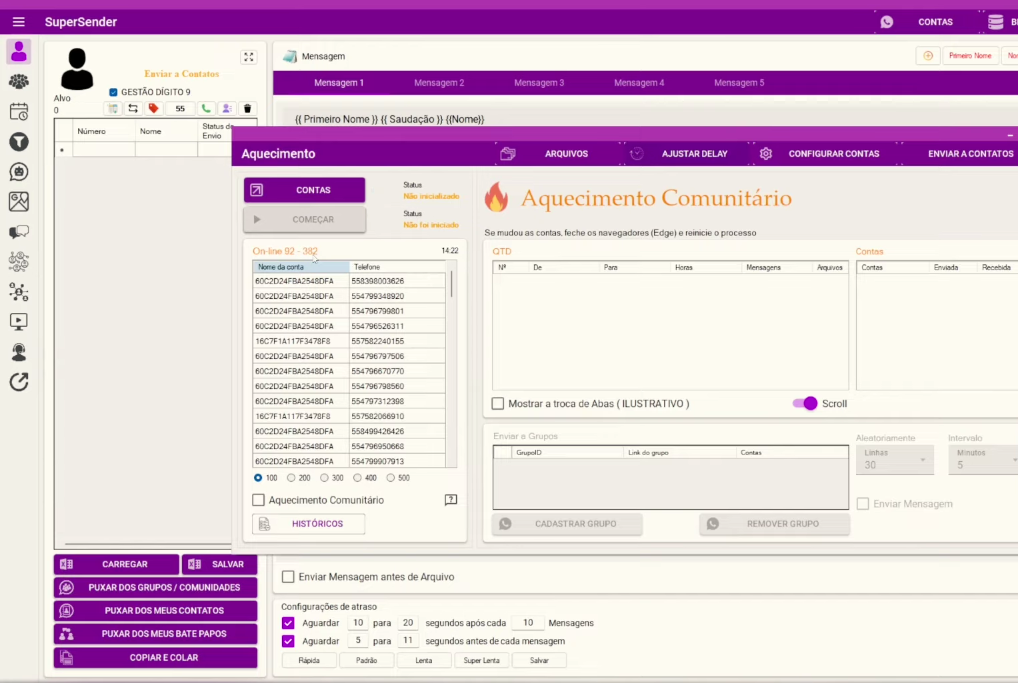The height and width of the screenshot is (683, 1018).
Task: Switch to Mensagem 2 tab
Action: point(439,83)
